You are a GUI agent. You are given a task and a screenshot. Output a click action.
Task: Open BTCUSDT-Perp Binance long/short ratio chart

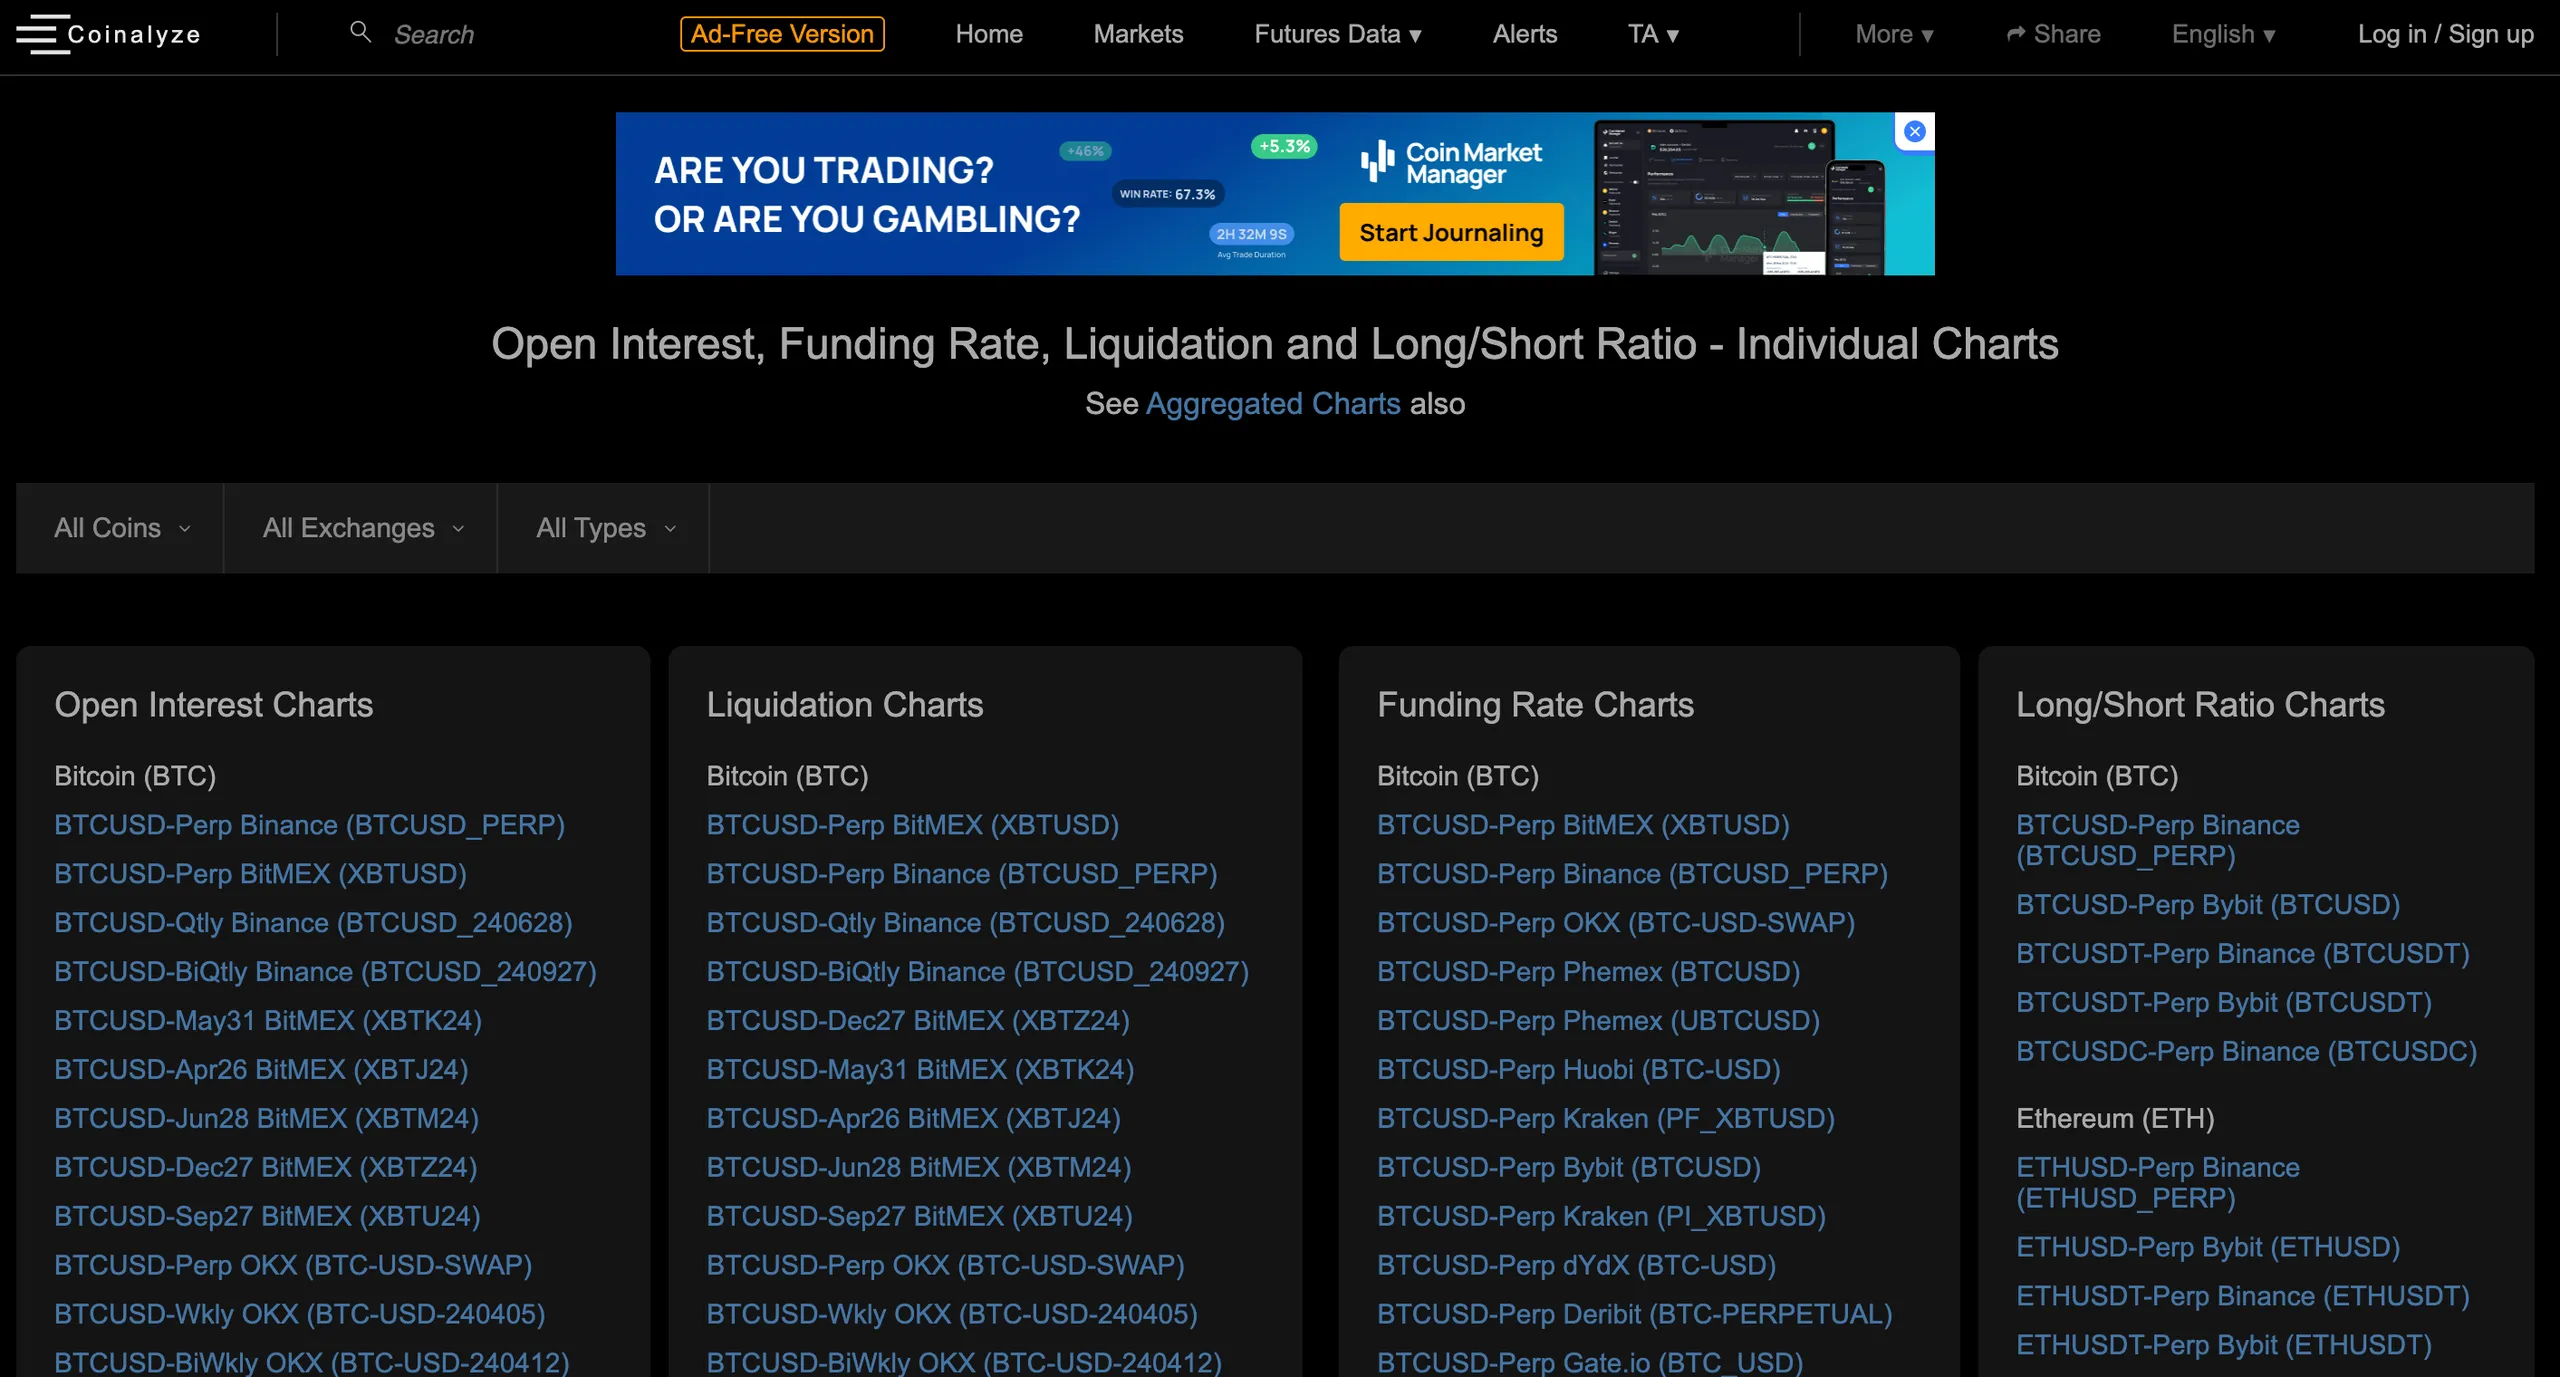click(x=2242, y=954)
